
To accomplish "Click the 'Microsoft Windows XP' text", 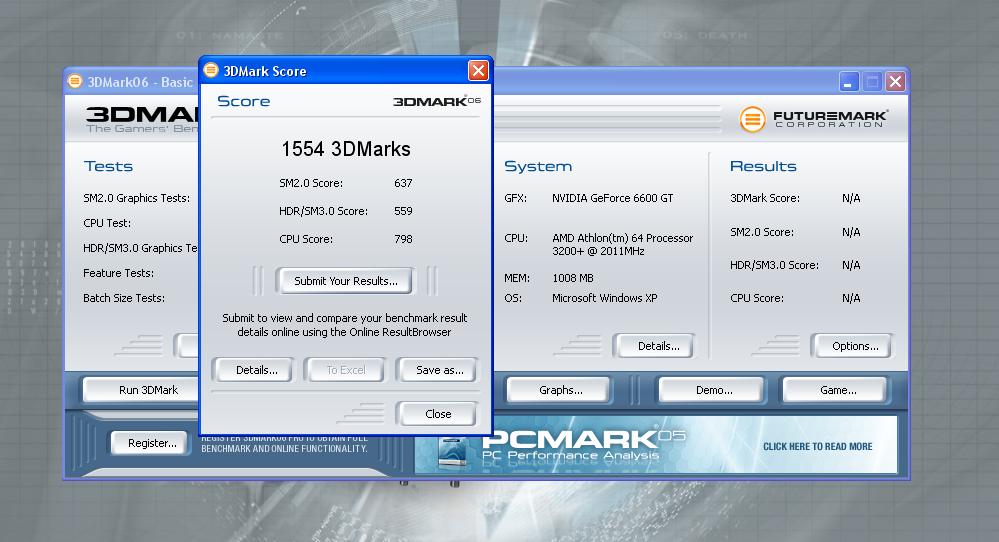I will click(605, 297).
